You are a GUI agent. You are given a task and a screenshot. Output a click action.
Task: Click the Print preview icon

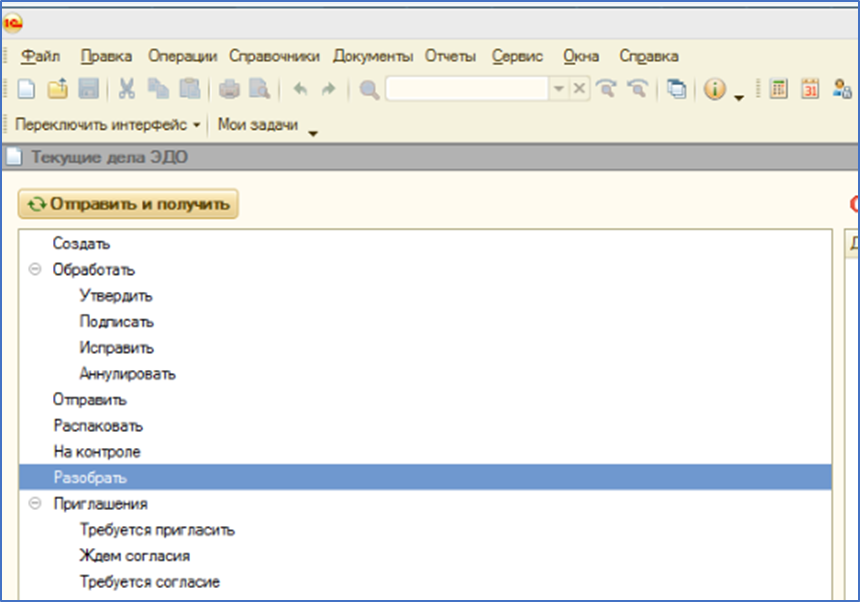tap(259, 89)
